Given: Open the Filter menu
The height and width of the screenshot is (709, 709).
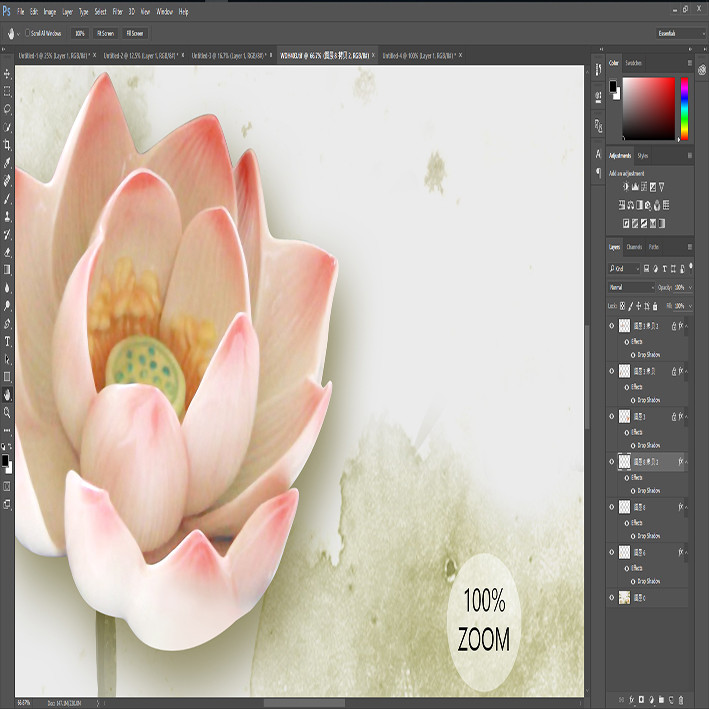Looking at the screenshot, I should coord(118,12).
